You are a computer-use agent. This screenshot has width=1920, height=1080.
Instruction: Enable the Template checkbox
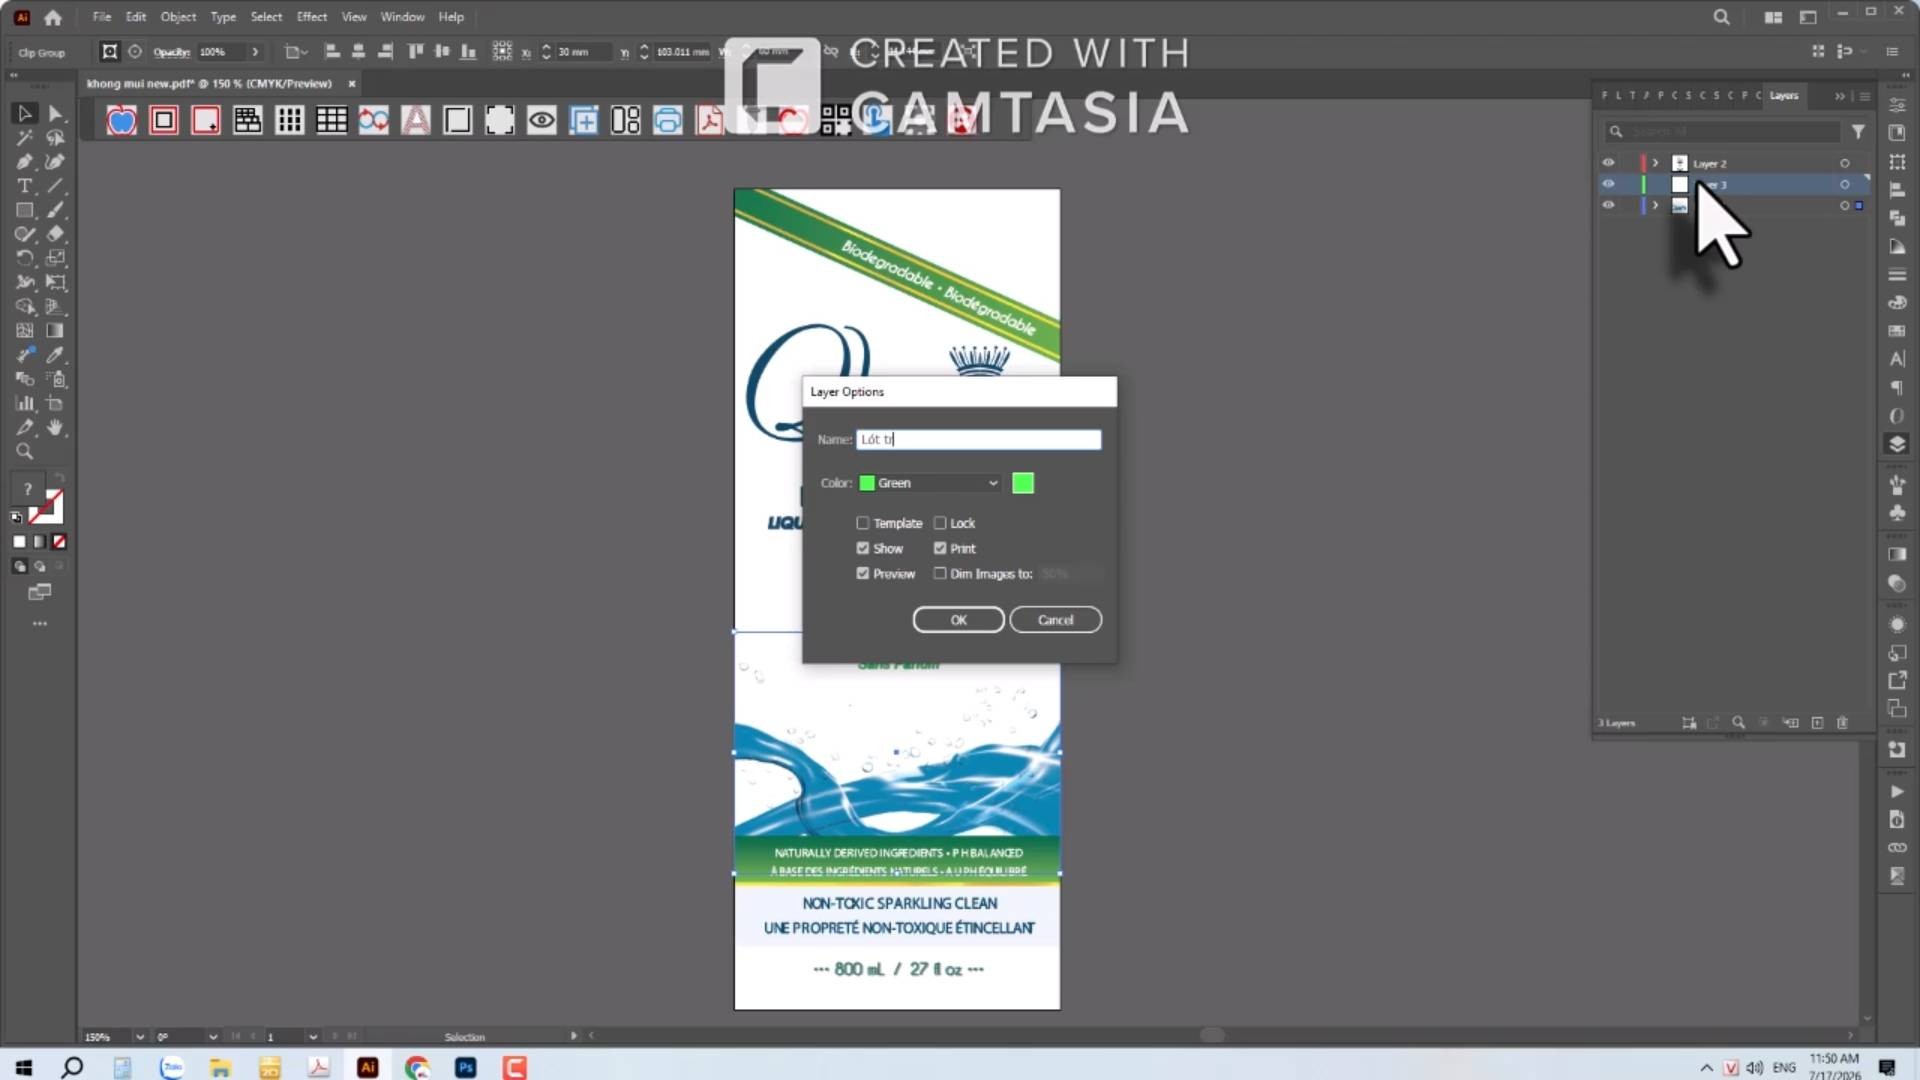pyautogui.click(x=863, y=523)
